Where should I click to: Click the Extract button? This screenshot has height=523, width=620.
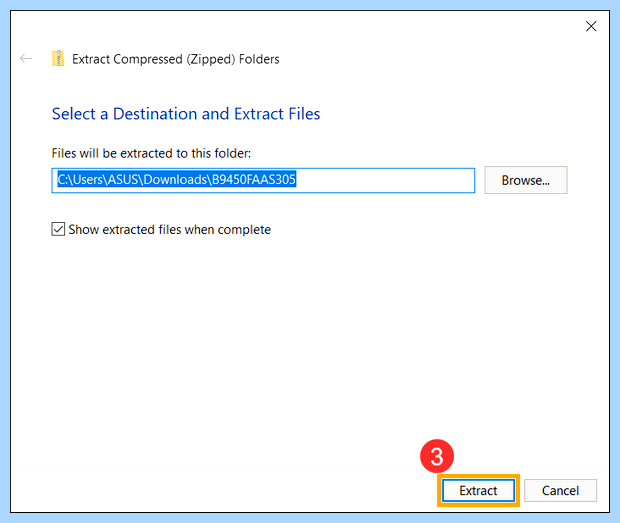[478, 491]
